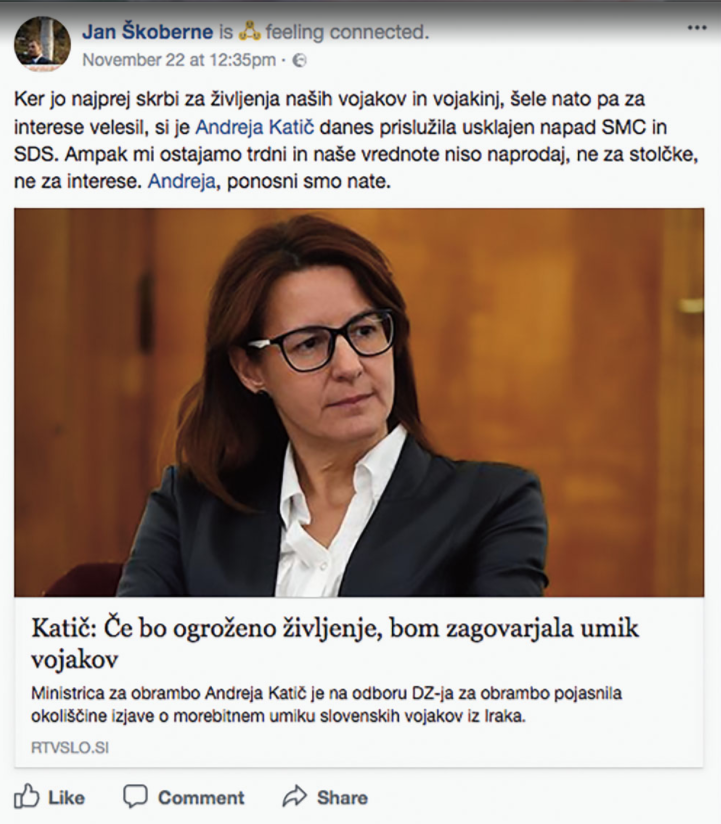The height and width of the screenshot is (824, 721).
Task: Click Jan Škoberne's profile picture
Action: click(x=43, y=44)
